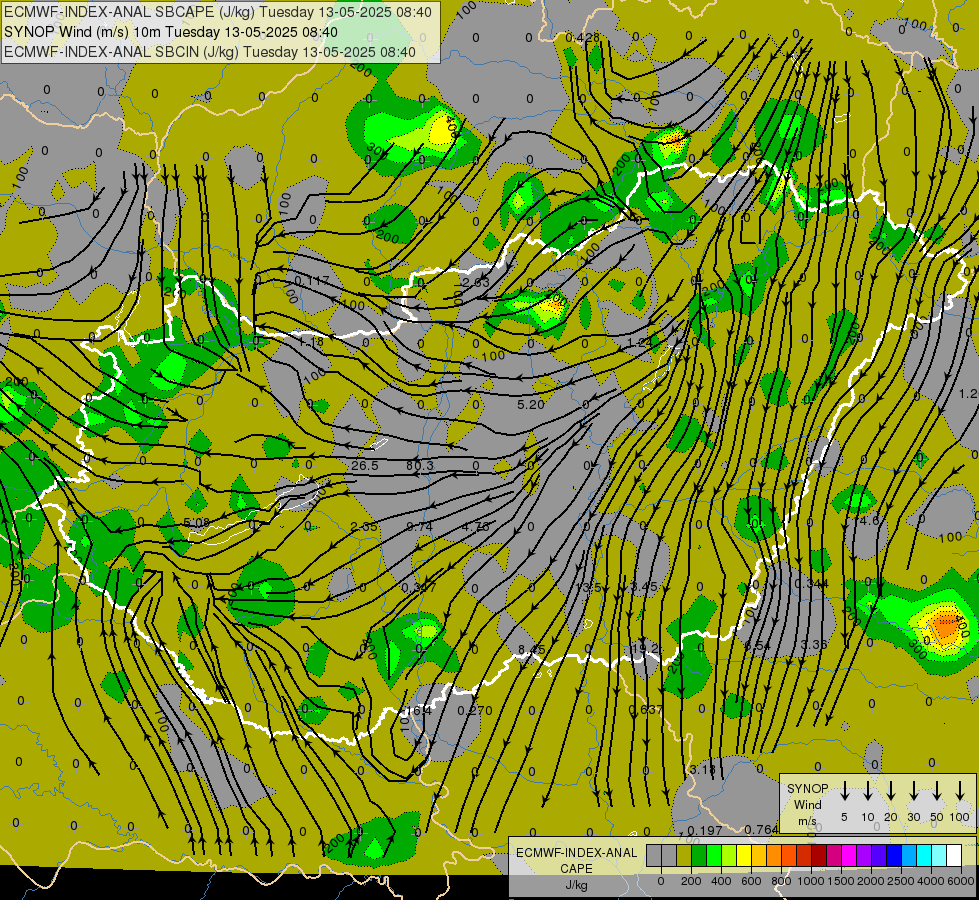Viewport: 979px width, 900px height.
Task: Pick the olive swatch in CAPE legend
Action: tap(684, 855)
